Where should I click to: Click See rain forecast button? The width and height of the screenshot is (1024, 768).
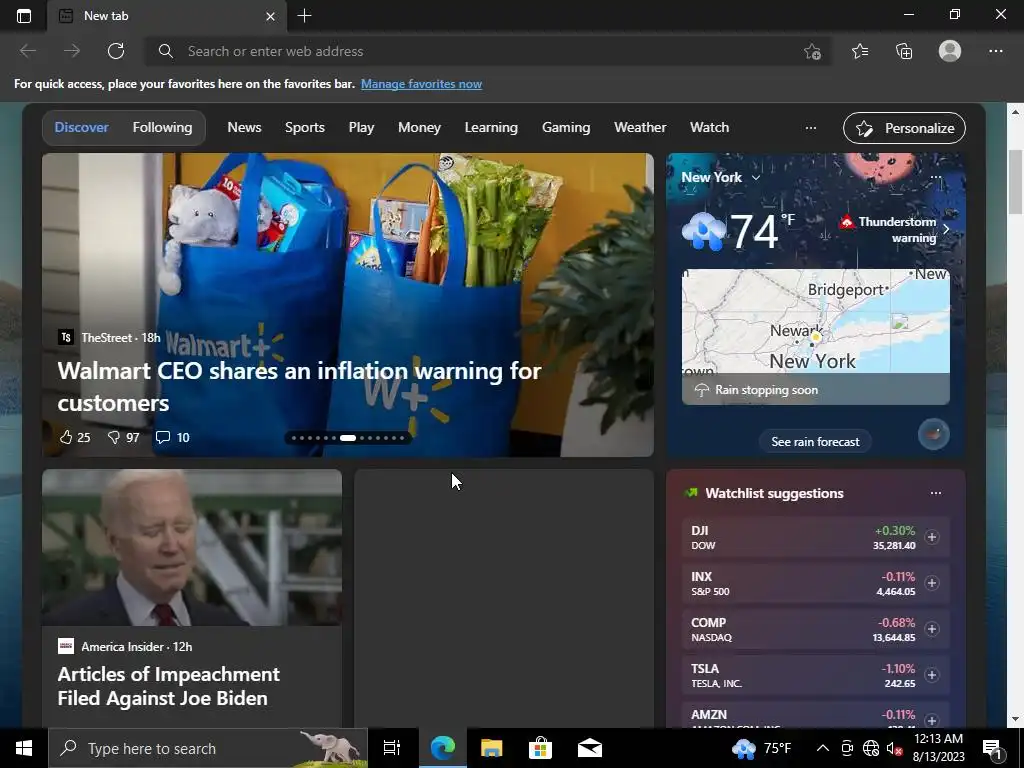(x=815, y=441)
